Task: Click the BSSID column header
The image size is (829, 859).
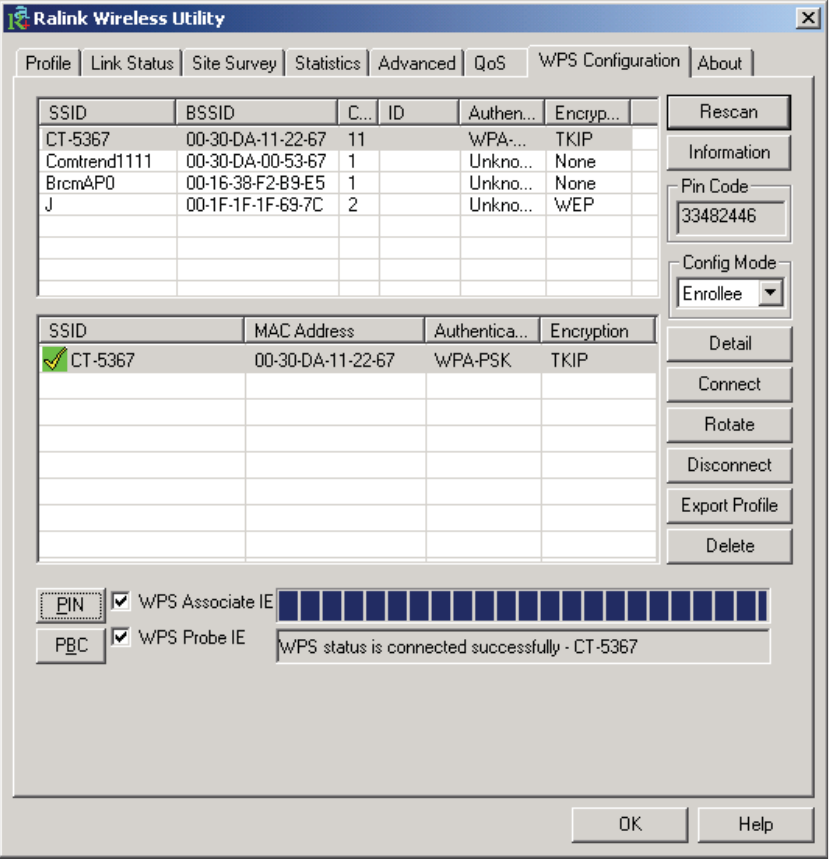Action: (x=256, y=113)
